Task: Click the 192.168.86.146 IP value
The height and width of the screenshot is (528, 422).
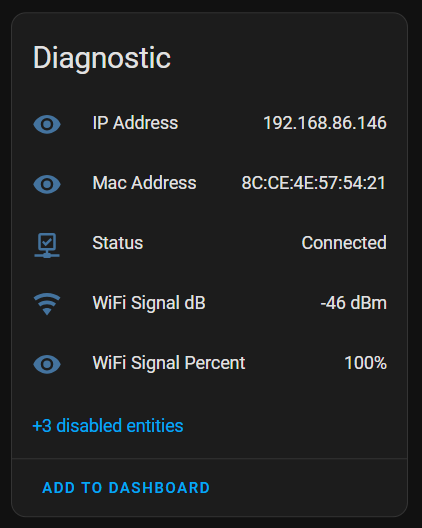Action: [x=325, y=123]
